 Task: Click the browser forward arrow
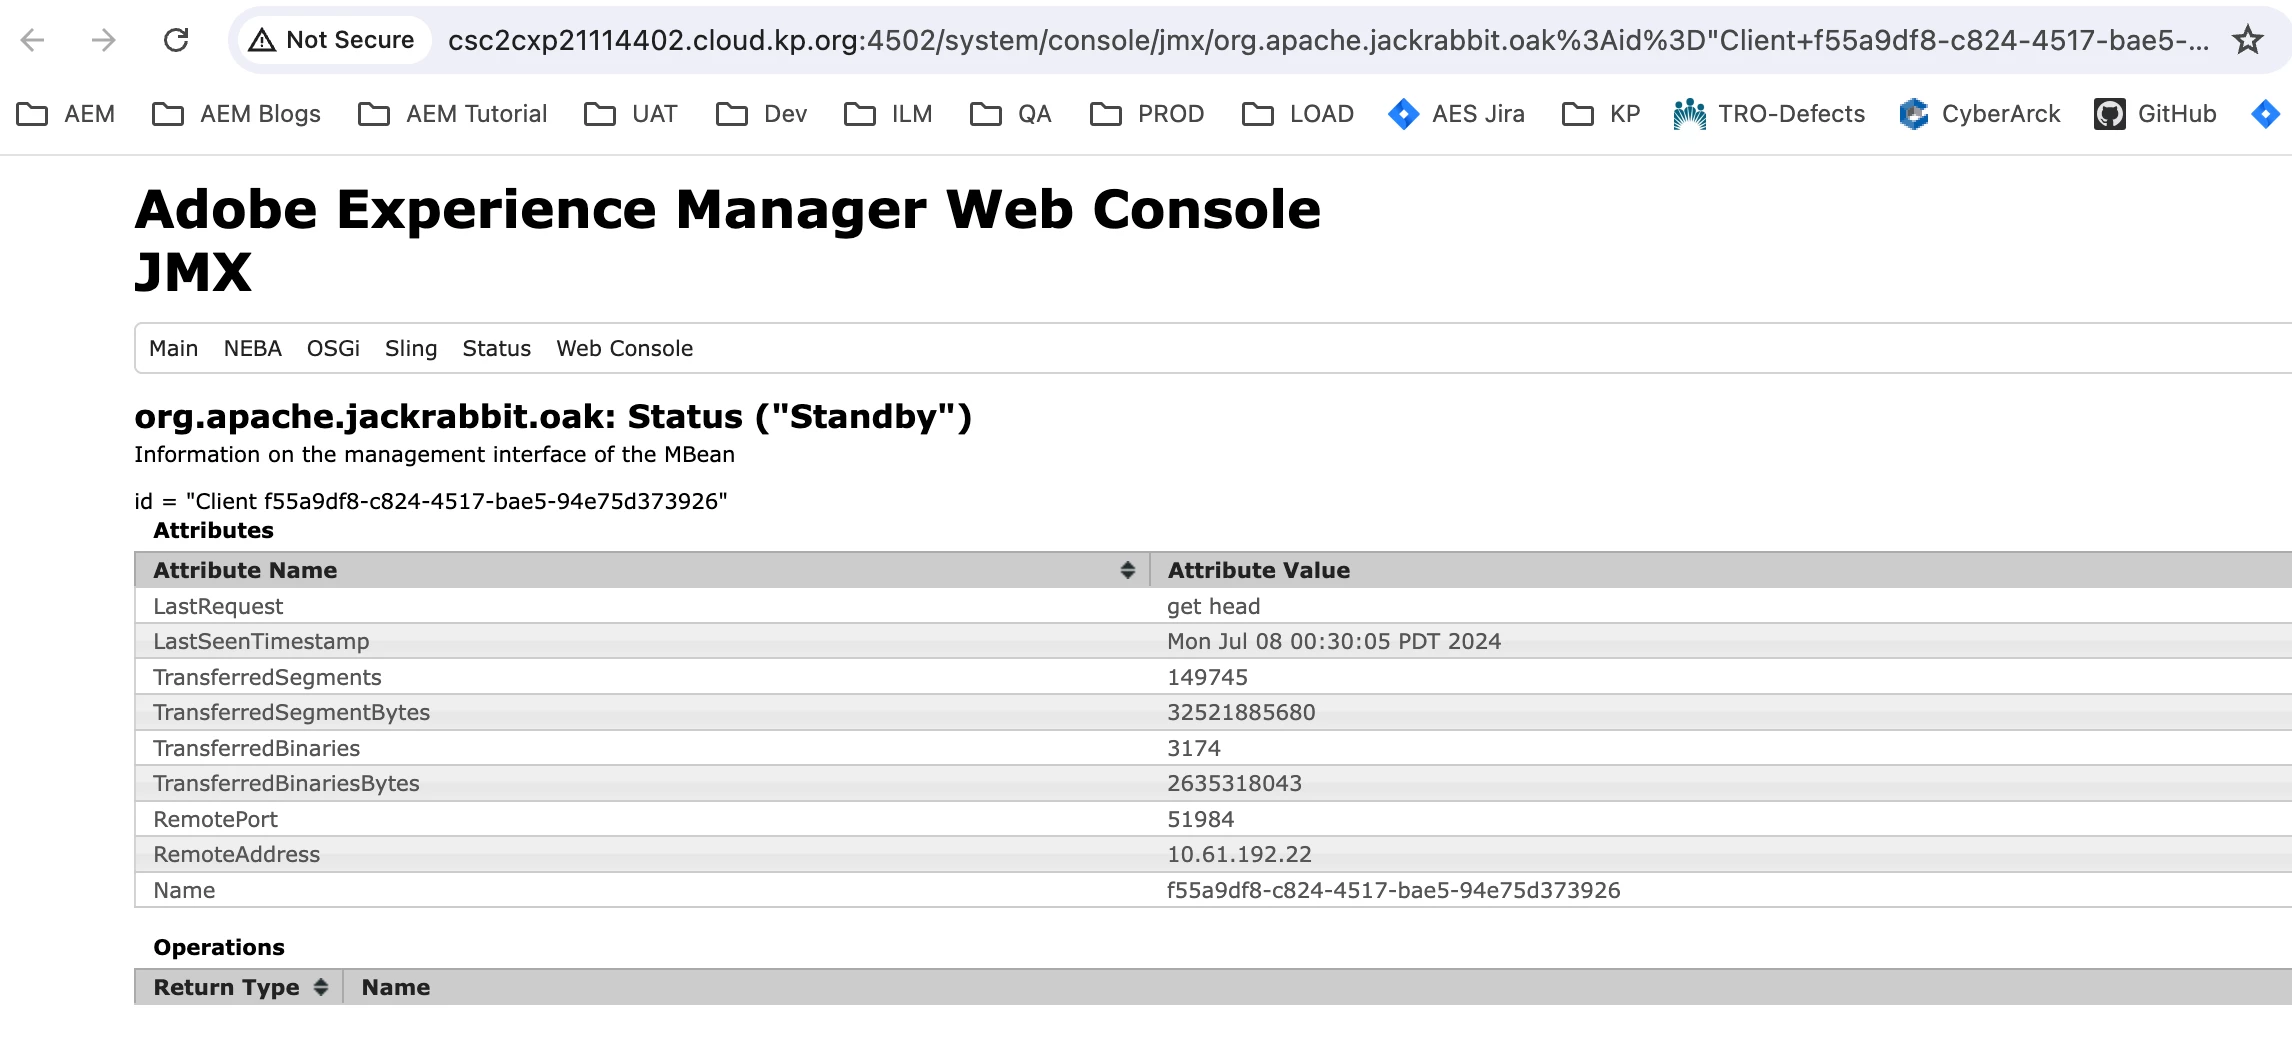coord(104,40)
